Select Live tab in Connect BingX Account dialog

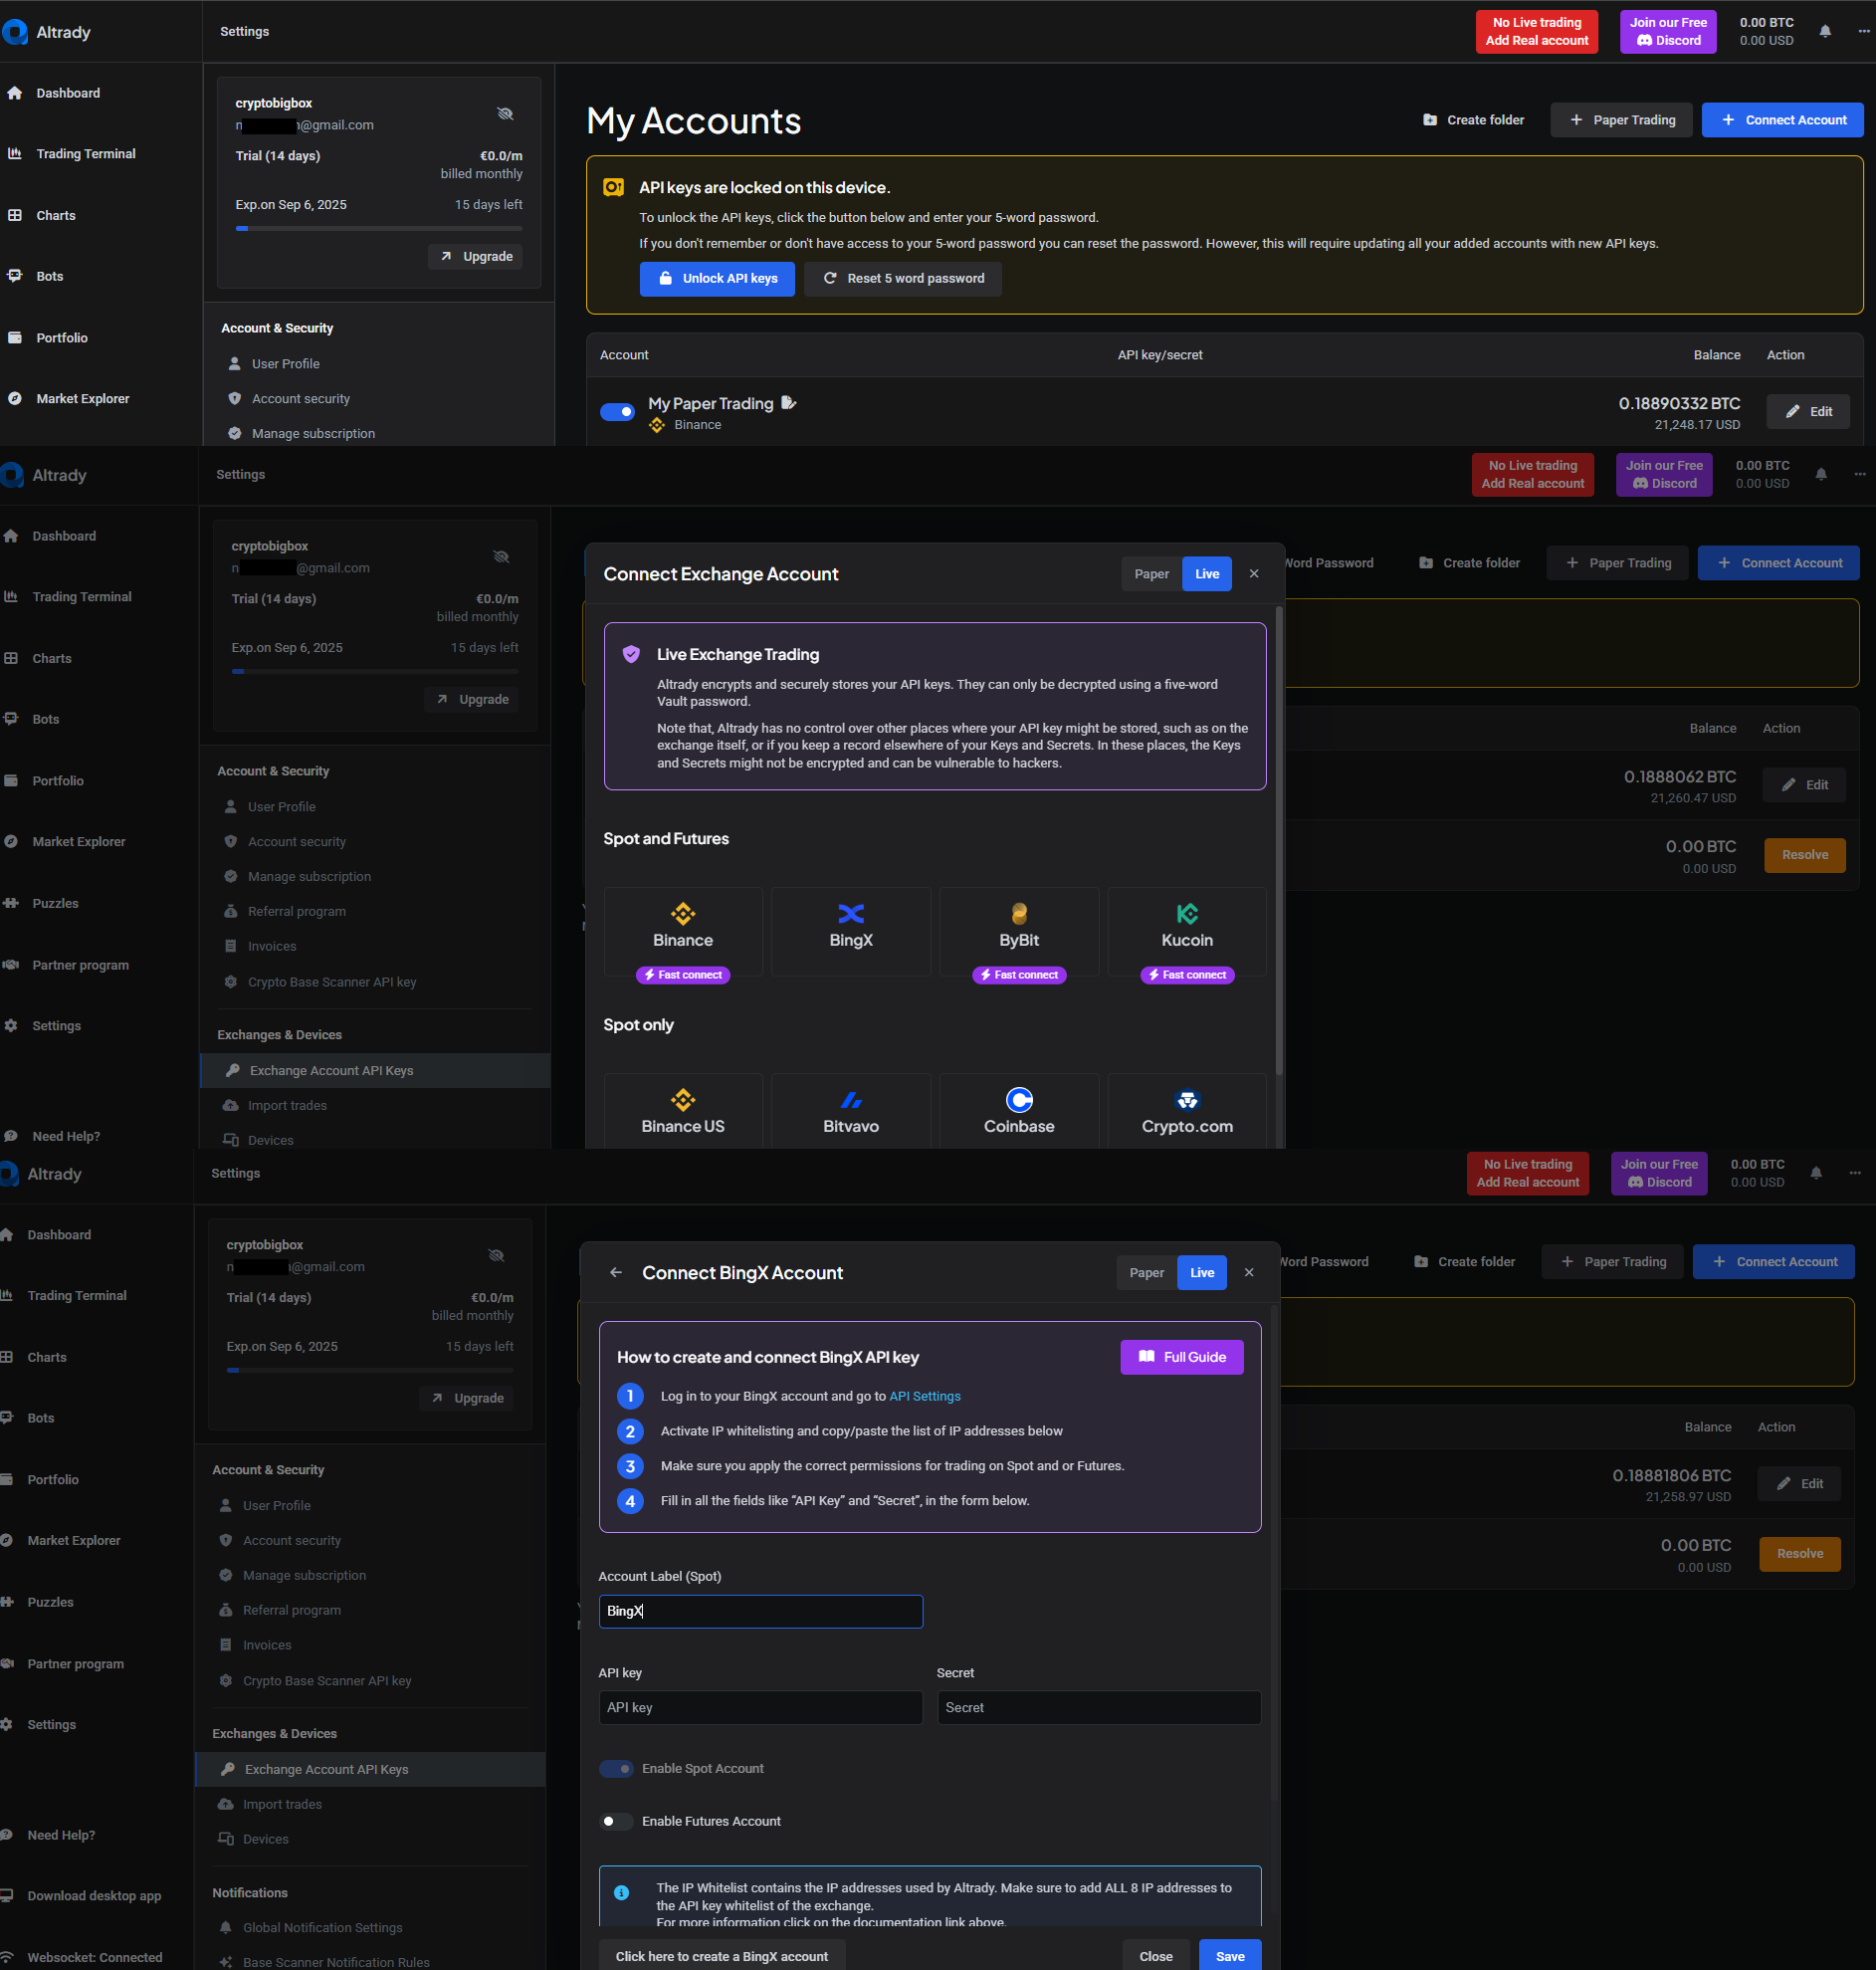(1202, 1273)
